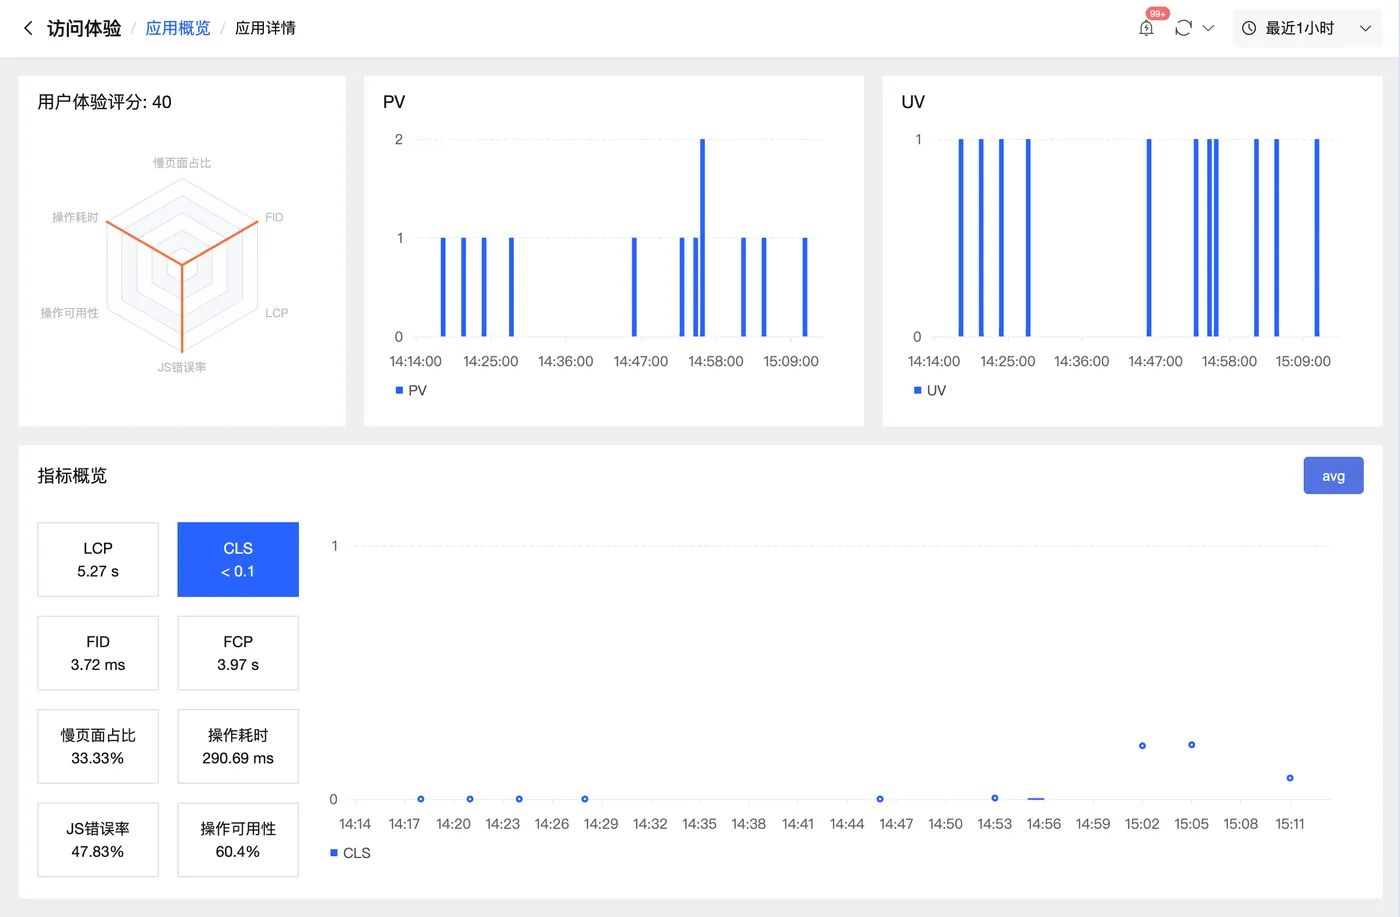This screenshot has height=917, width=1400.
Task: Select the 操作耗时 metric card
Action: 238,746
